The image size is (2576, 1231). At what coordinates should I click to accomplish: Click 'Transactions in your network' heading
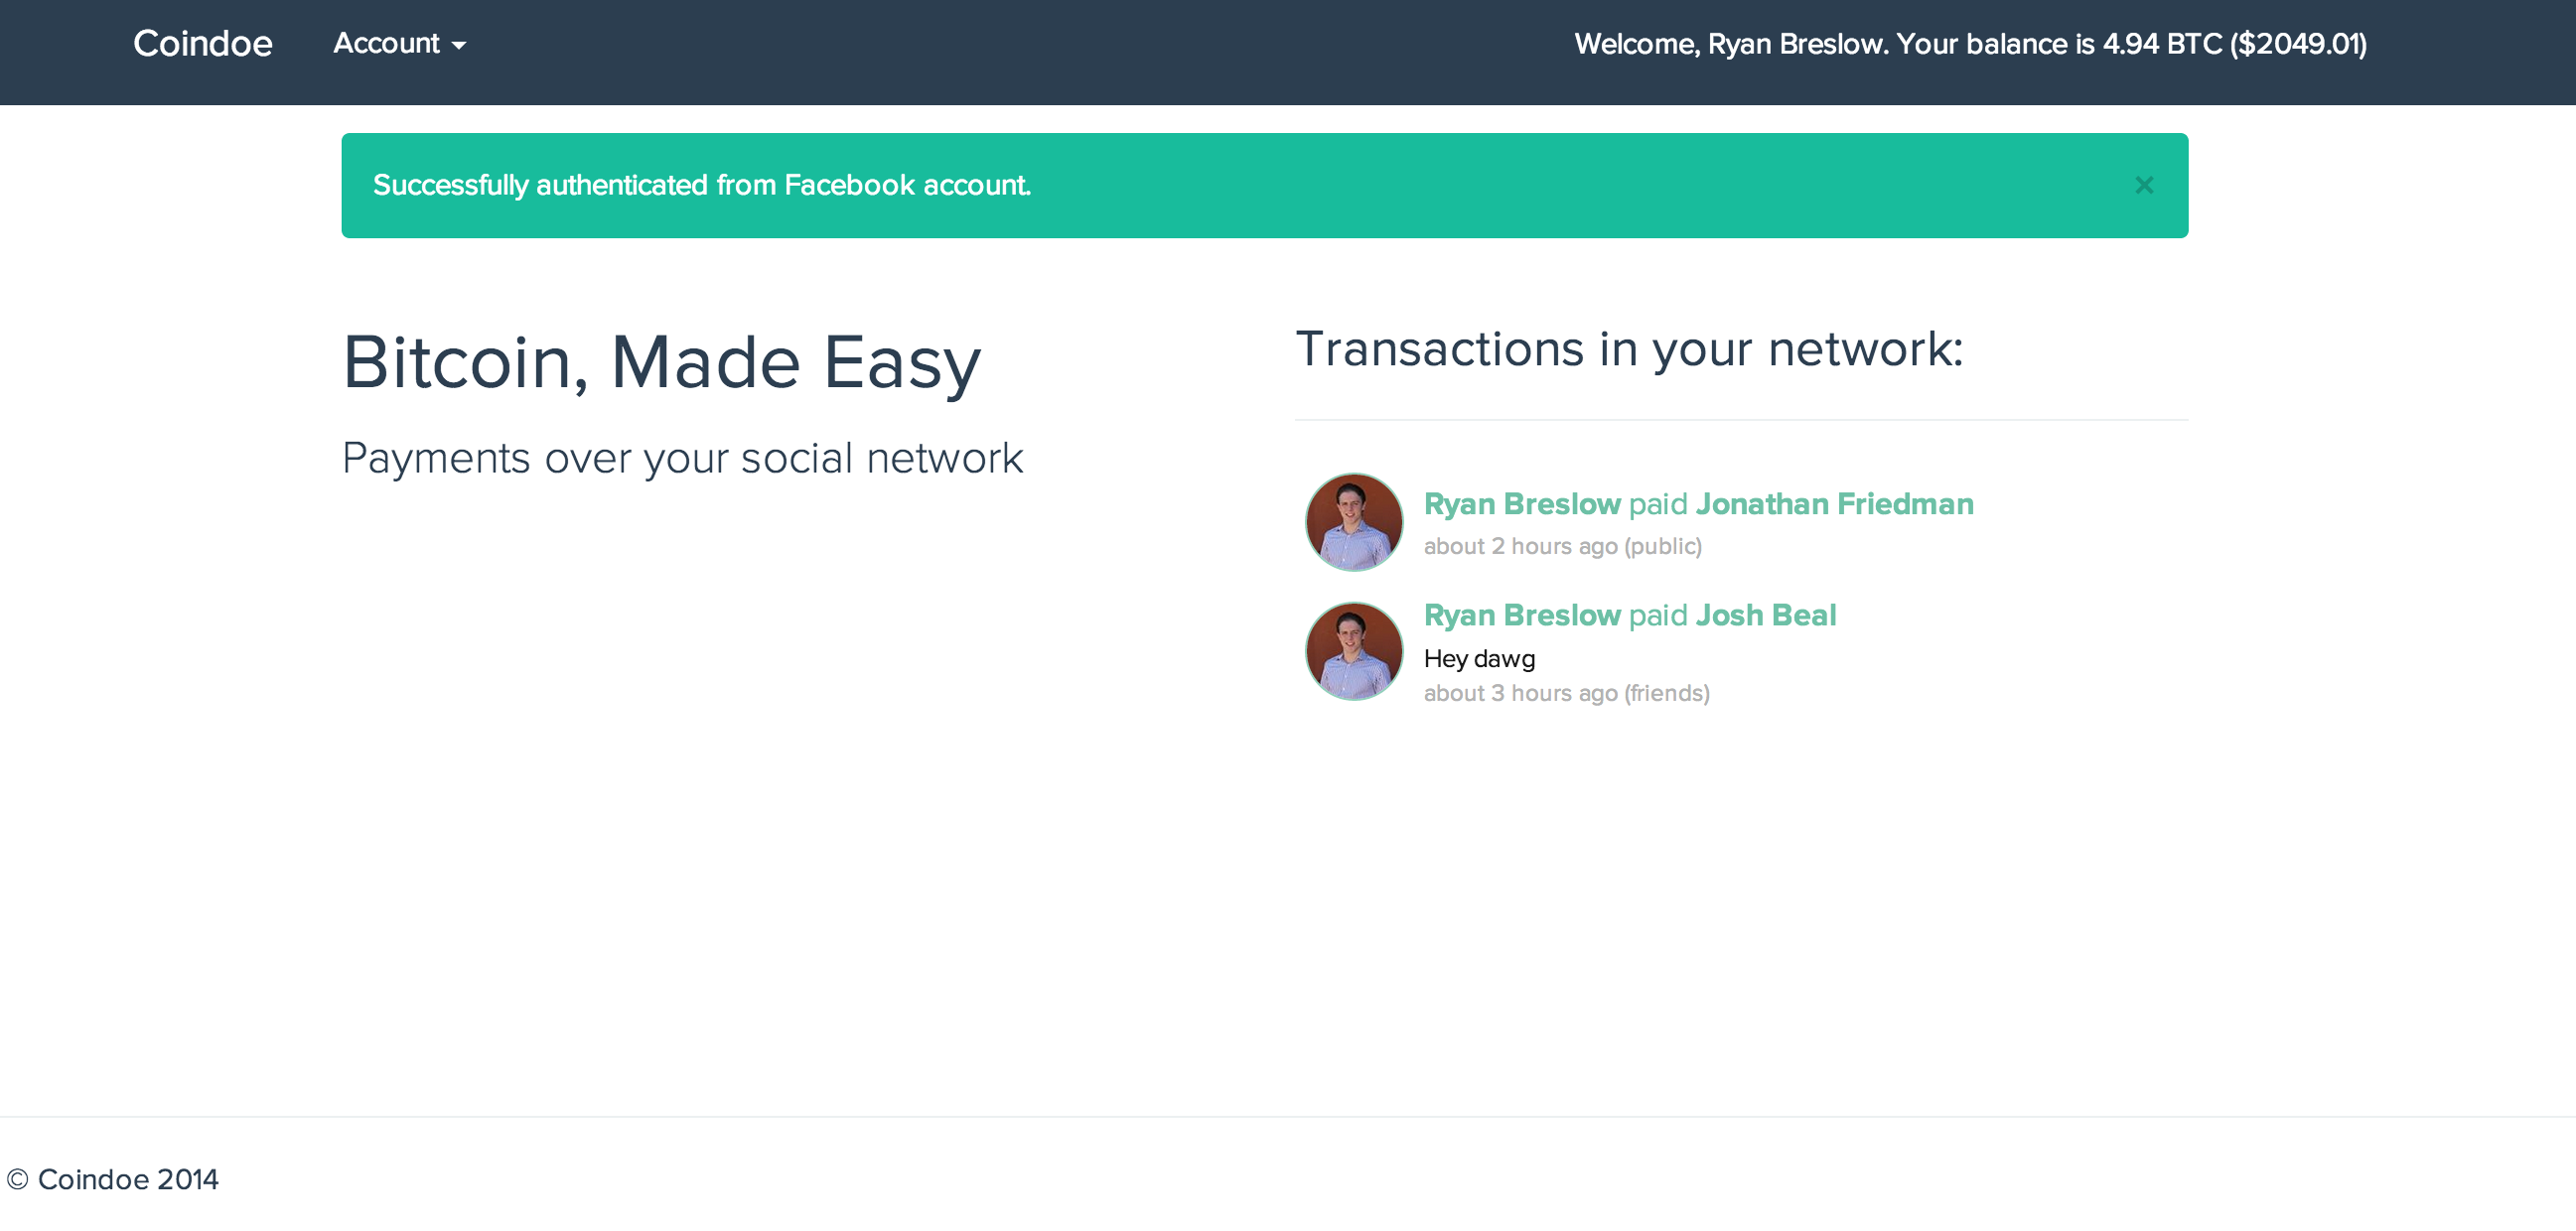tap(1628, 349)
